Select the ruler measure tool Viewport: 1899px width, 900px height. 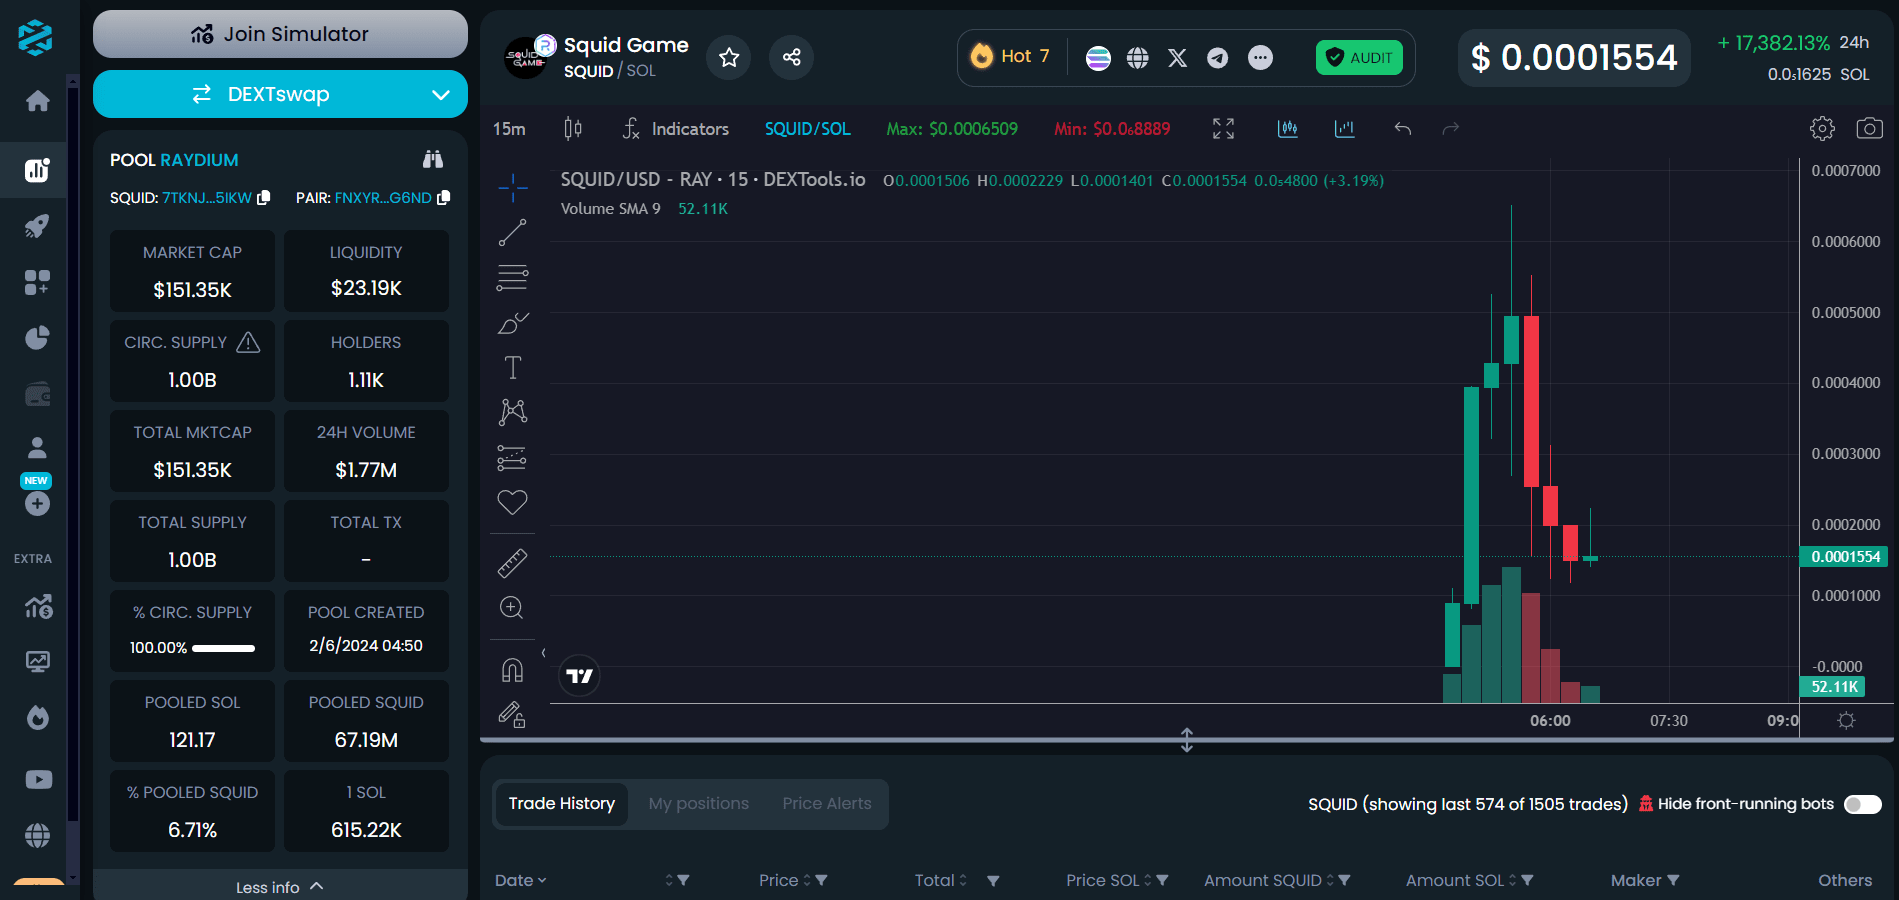[x=512, y=563]
